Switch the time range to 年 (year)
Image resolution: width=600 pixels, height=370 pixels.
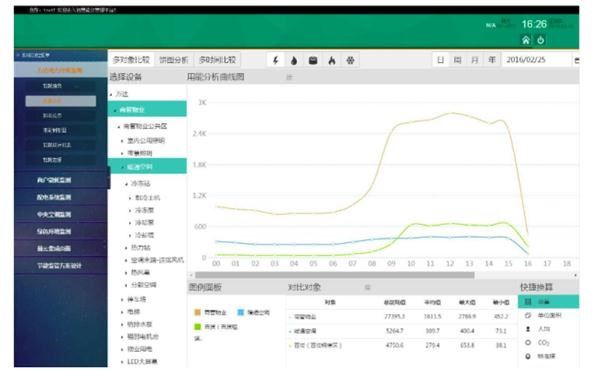(x=492, y=60)
